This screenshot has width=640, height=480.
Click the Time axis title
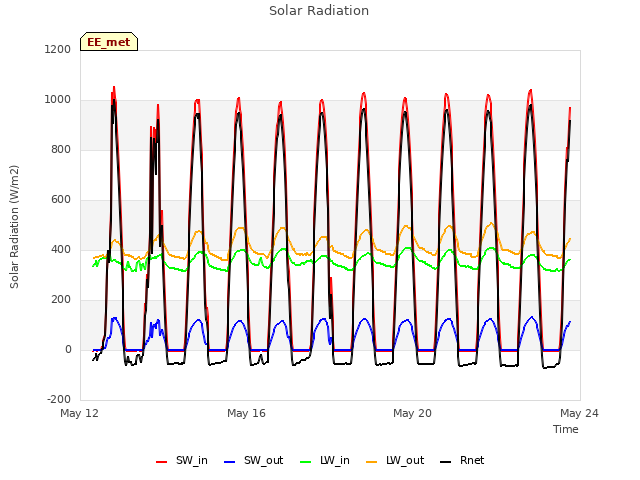[x=566, y=429]
